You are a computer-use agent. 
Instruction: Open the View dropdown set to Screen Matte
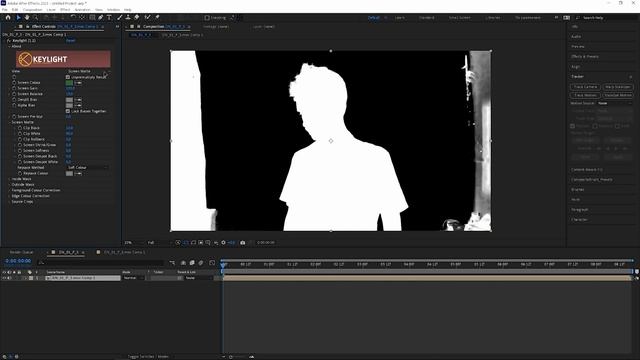pos(88,71)
